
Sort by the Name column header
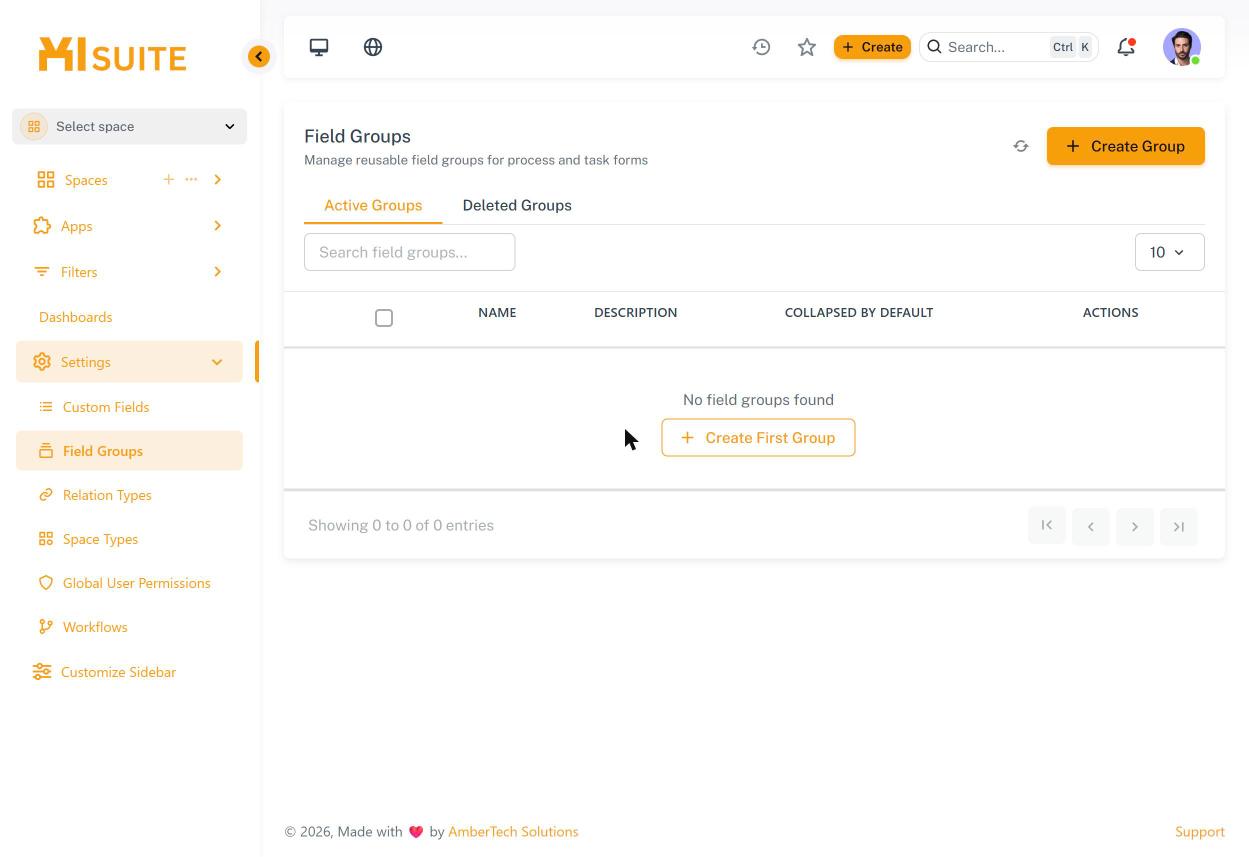click(497, 313)
